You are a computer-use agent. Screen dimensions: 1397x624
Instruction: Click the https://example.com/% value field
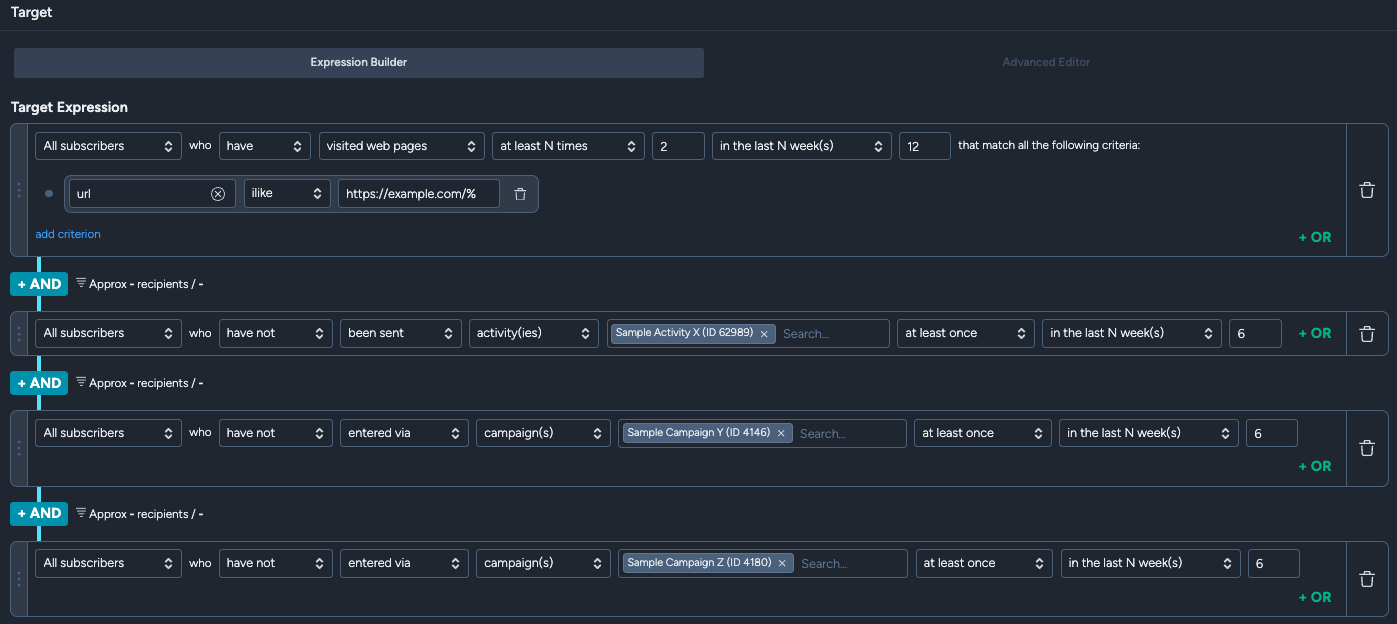(x=418, y=194)
